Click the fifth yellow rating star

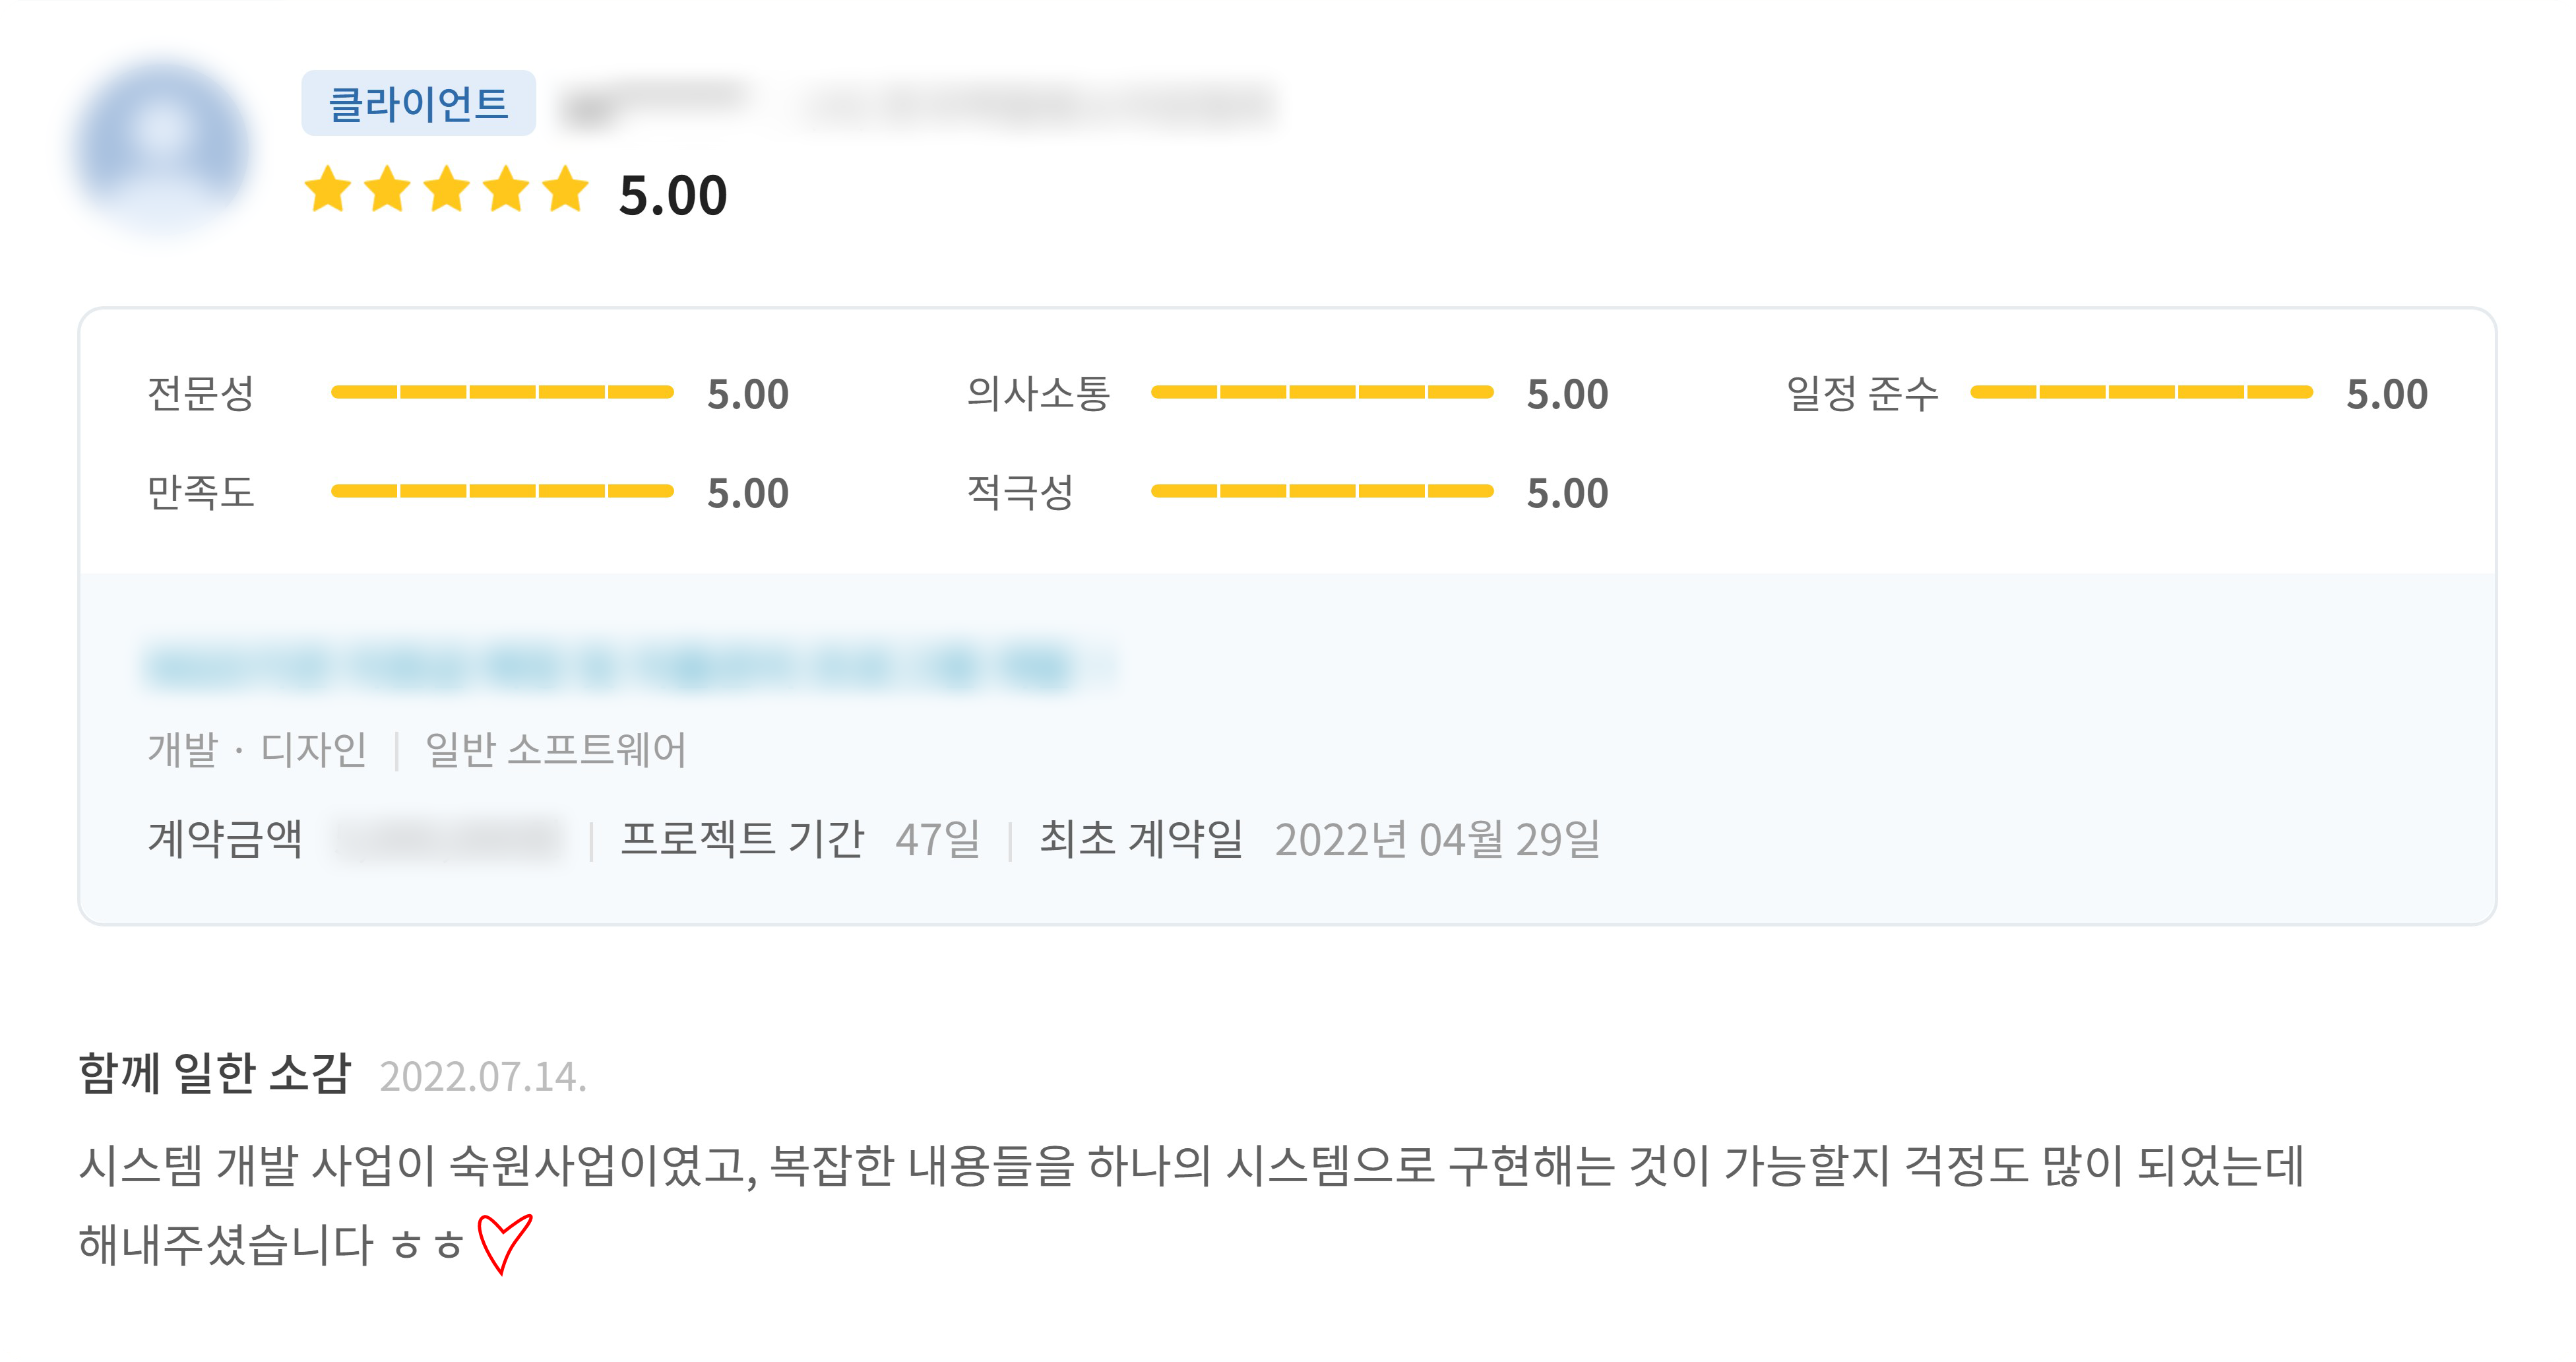[x=566, y=190]
